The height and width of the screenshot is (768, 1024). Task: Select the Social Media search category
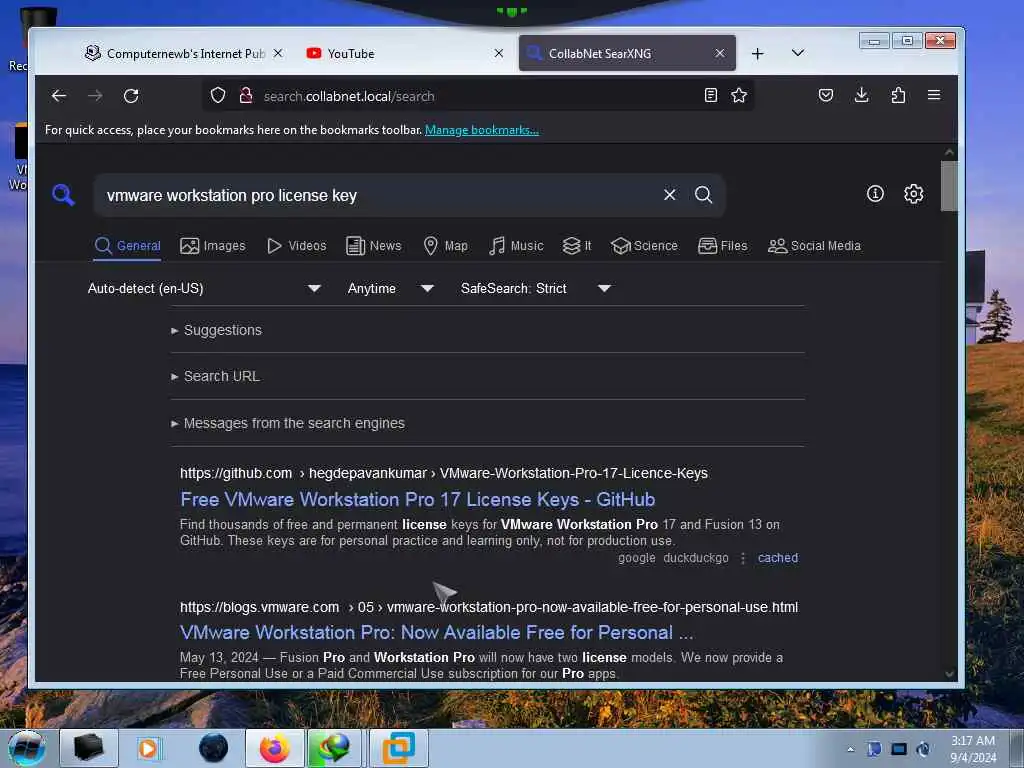point(814,246)
